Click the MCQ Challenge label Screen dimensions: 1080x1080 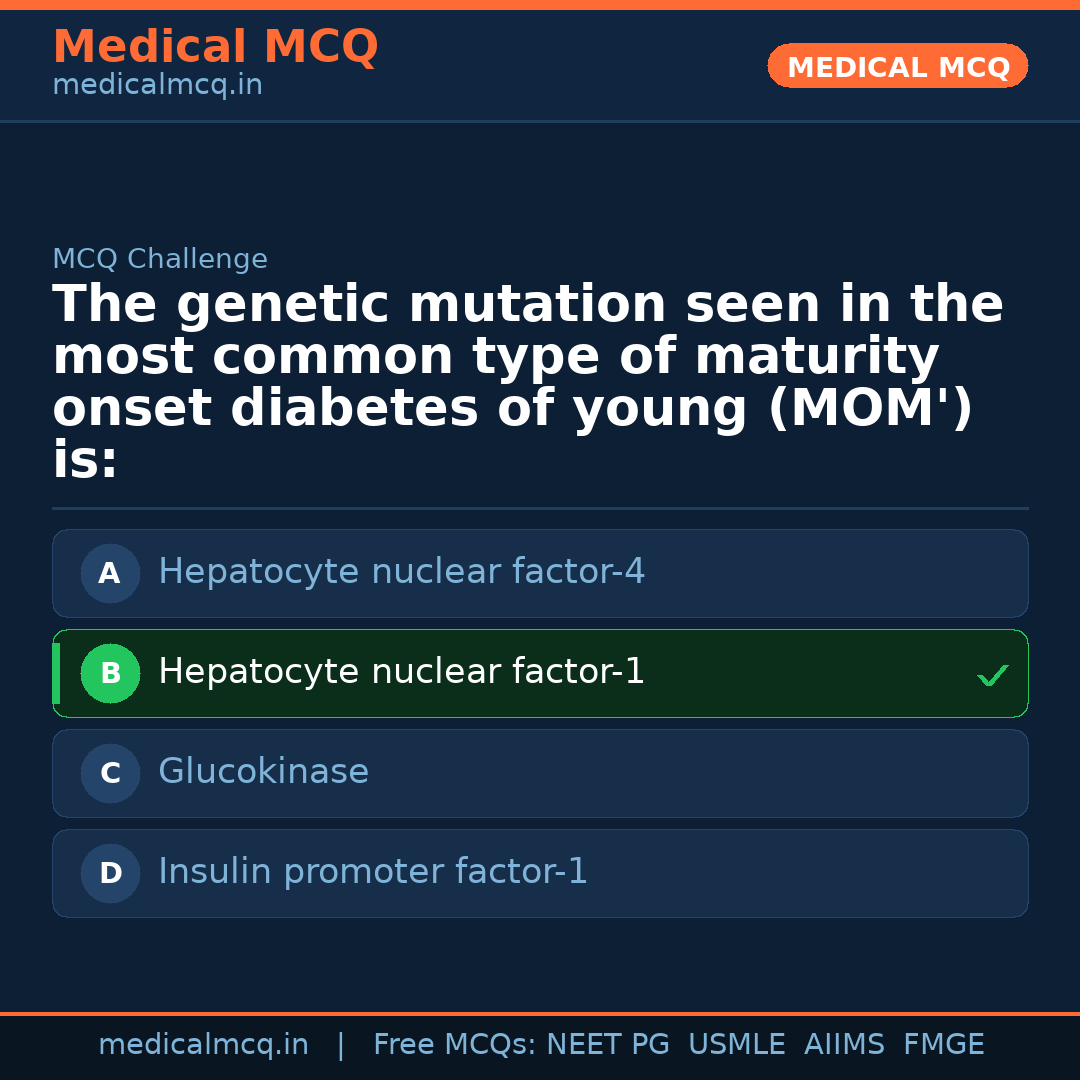160,260
